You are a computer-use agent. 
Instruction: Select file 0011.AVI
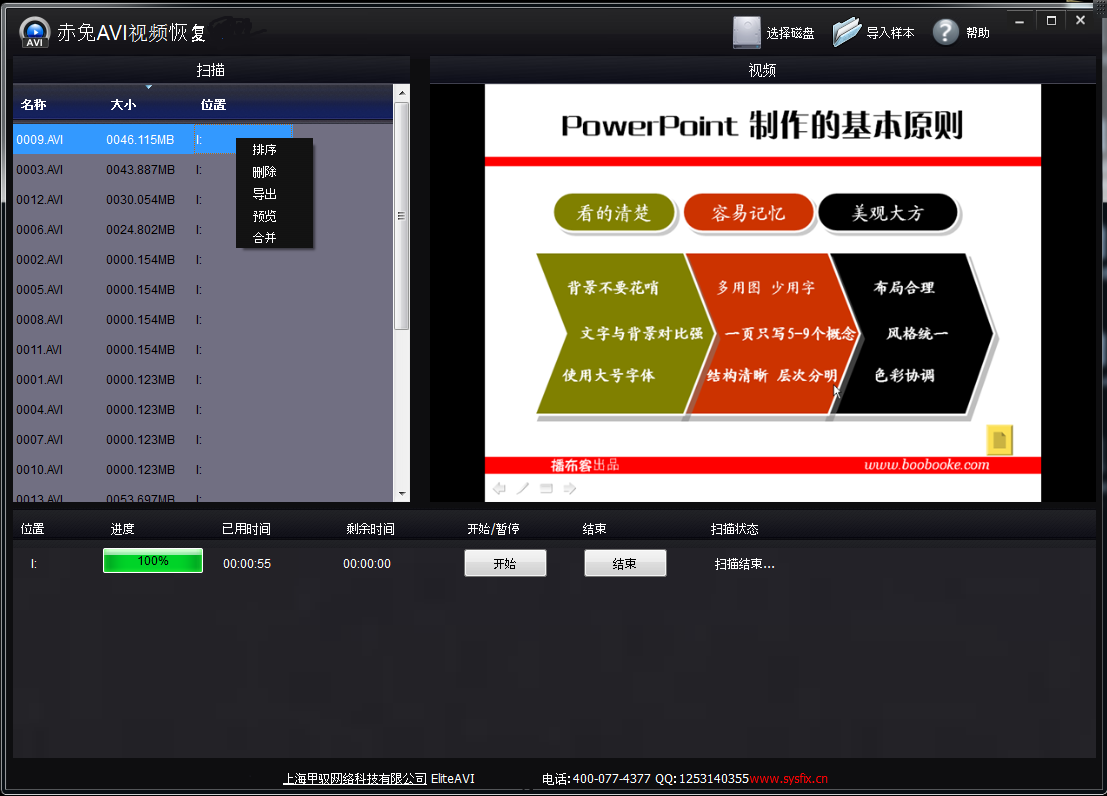(40, 350)
